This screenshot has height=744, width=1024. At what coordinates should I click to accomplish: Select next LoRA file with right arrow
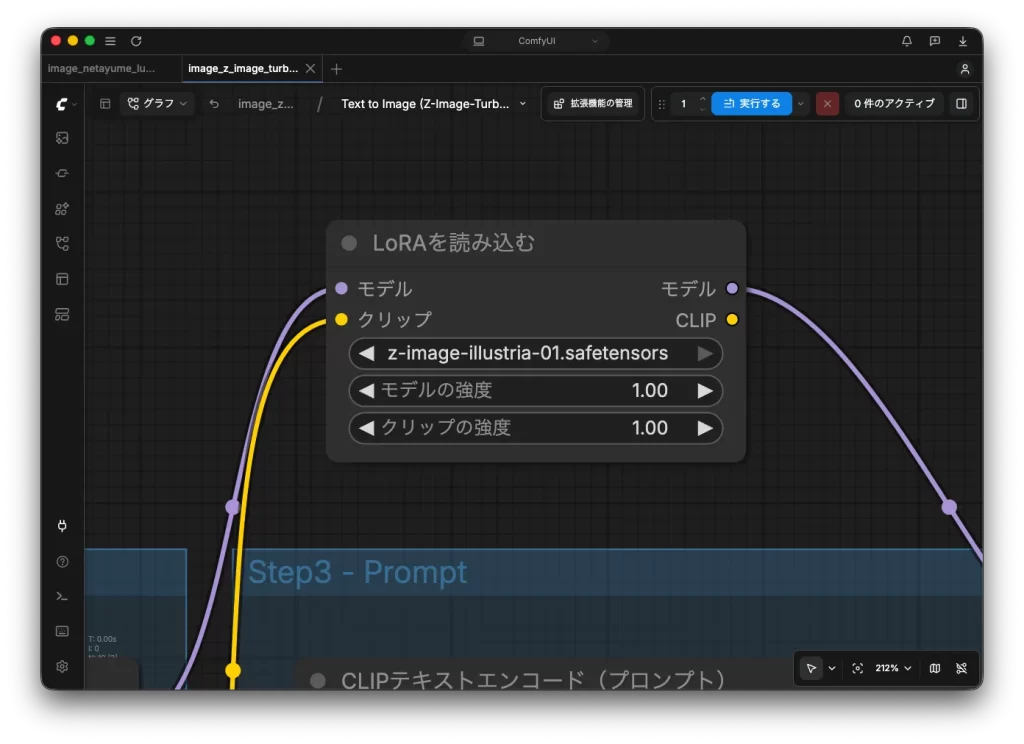pyautogui.click(x=705, y=353)
